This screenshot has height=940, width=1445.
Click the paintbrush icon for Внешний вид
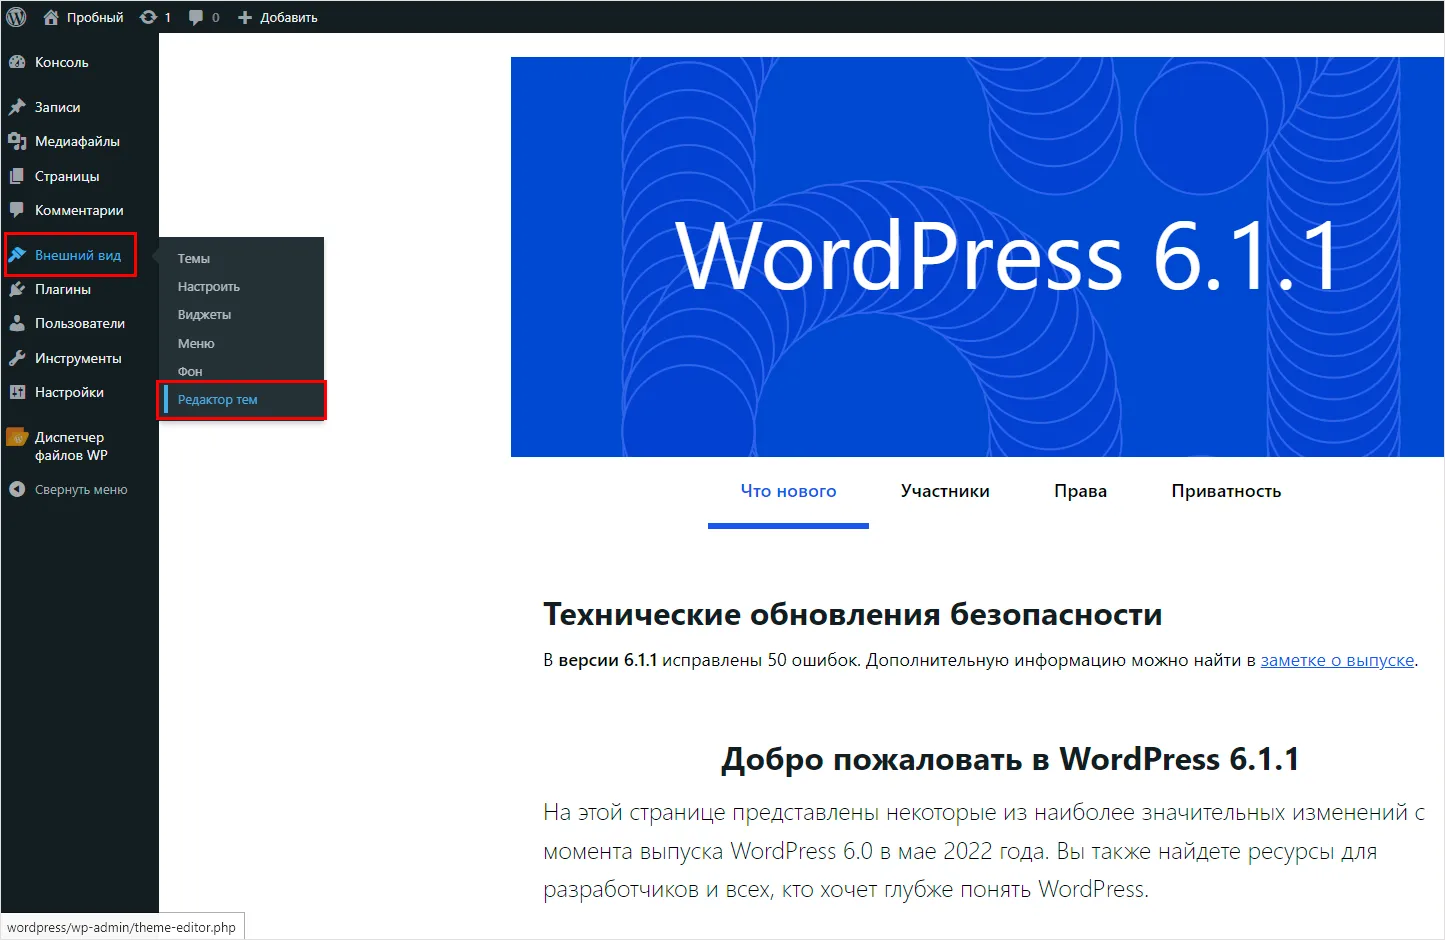(17, 255)
